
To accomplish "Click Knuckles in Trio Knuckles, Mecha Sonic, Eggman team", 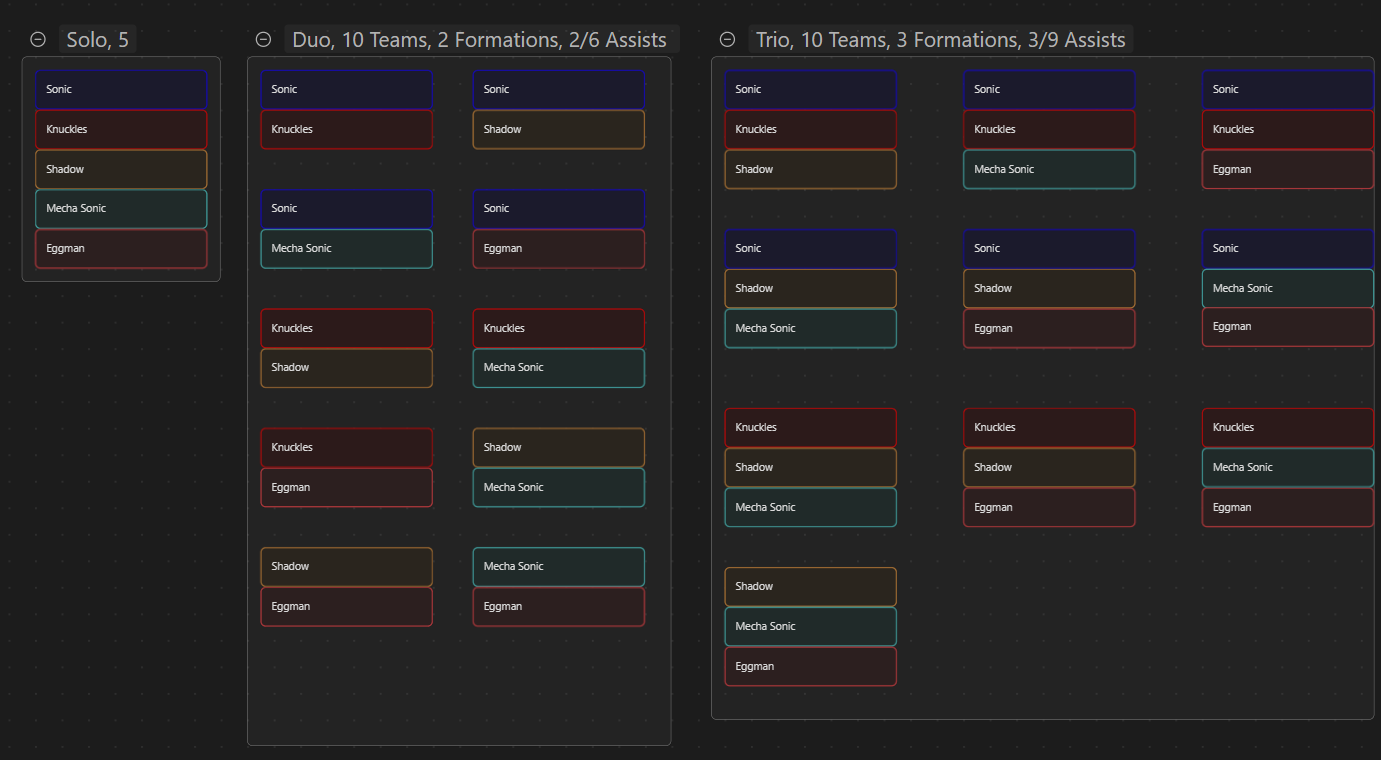I will coord(1288,428).
